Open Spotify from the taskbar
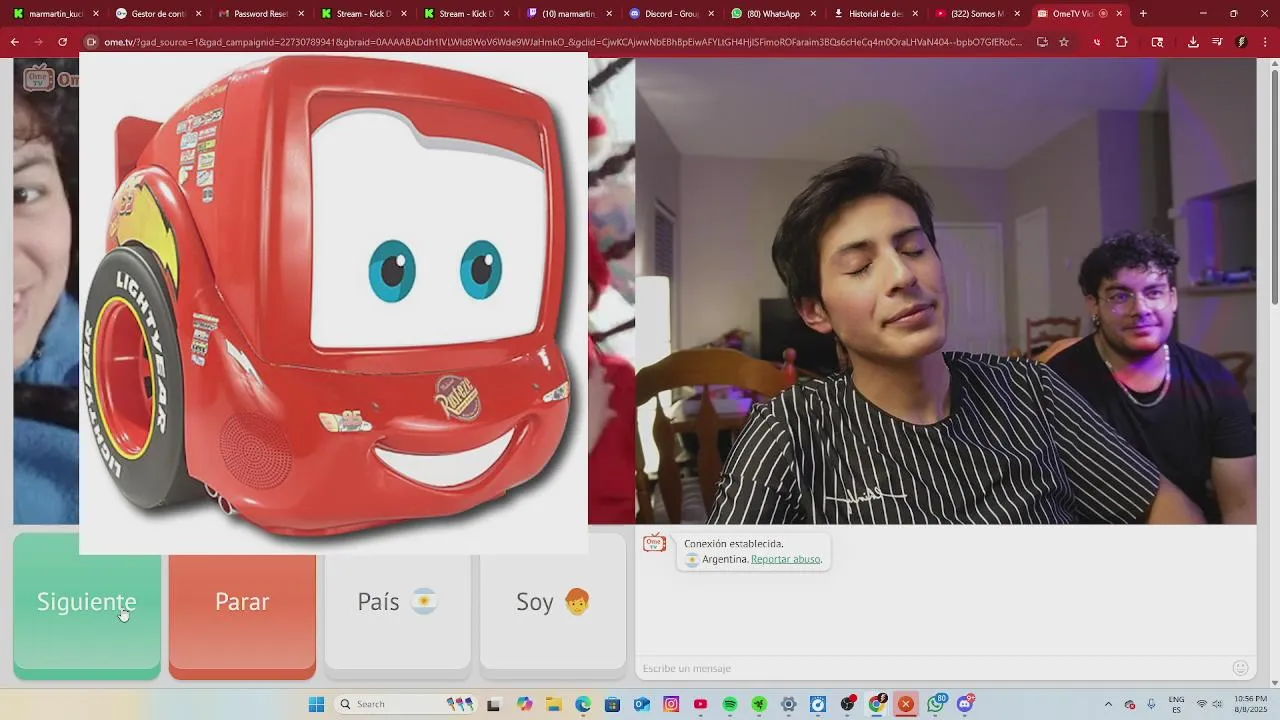The height and width of the screenshot is (720, 1280). 730,704
